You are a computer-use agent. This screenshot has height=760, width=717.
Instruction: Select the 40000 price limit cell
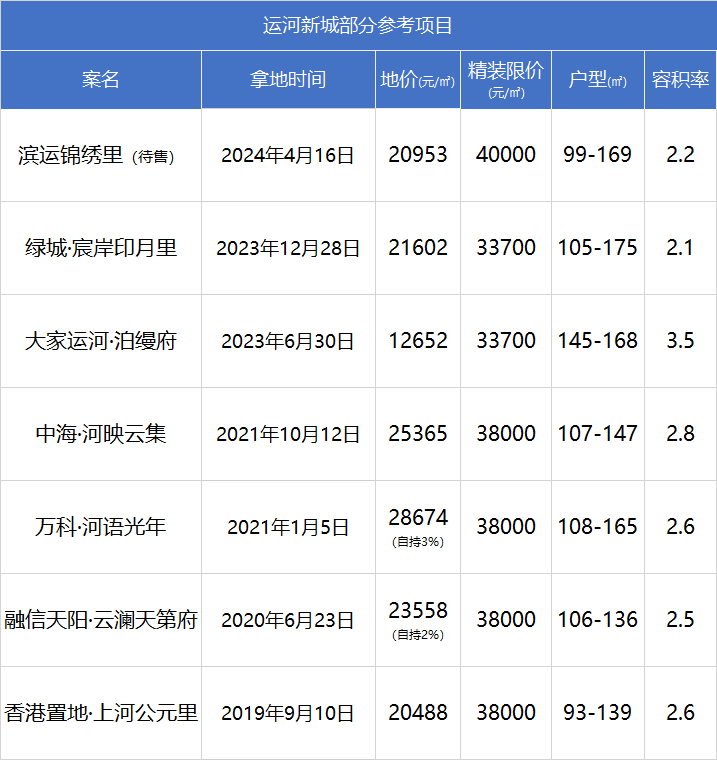click(x=505, y=155)
